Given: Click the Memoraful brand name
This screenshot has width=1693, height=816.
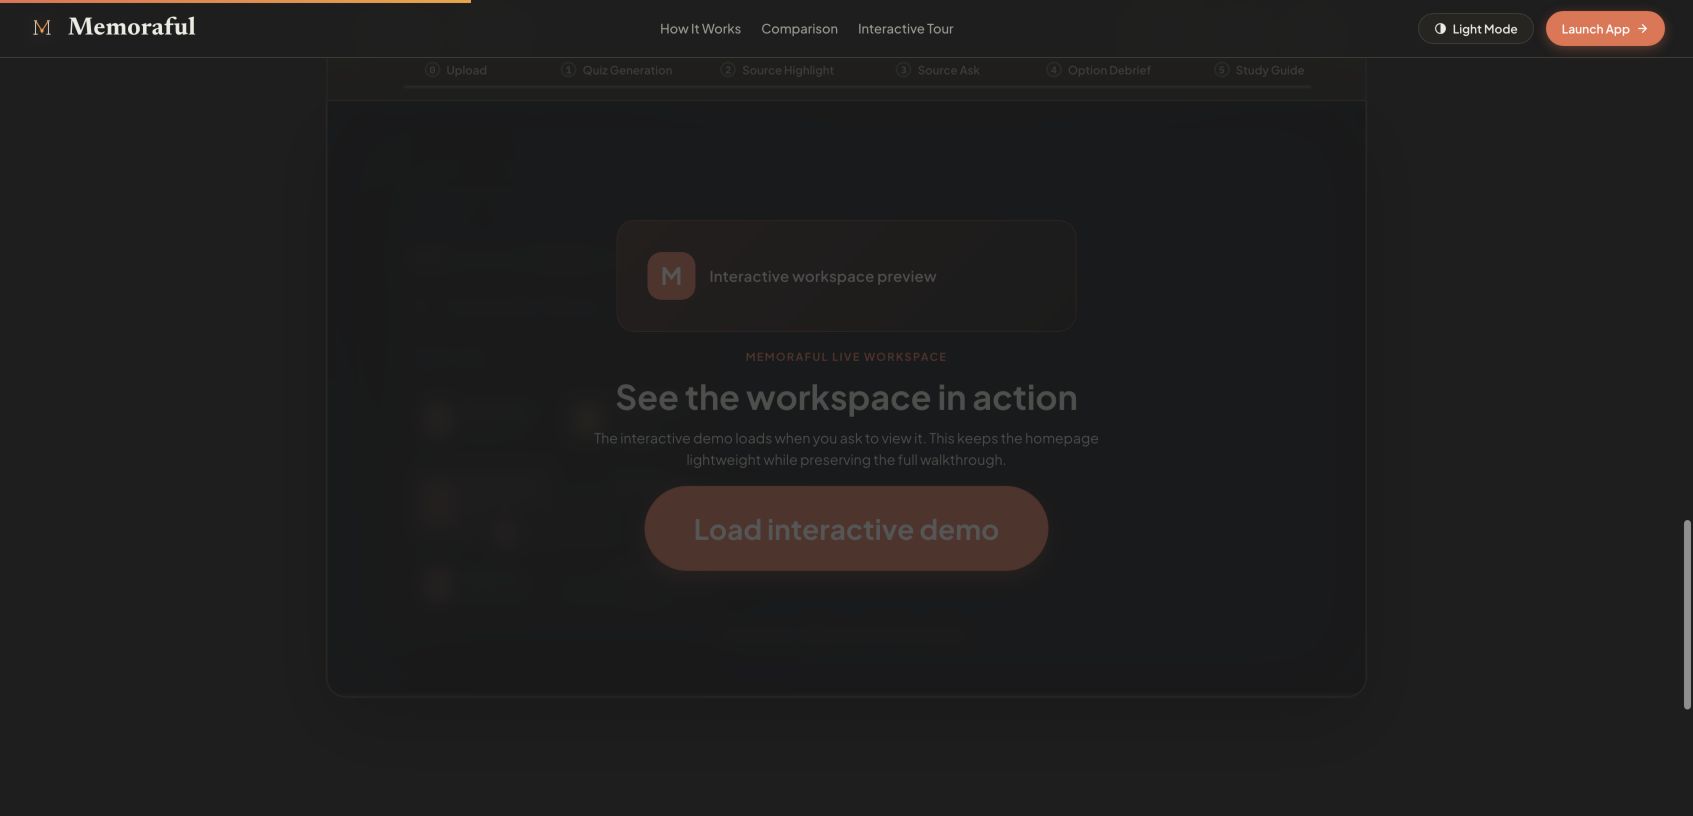Looking at the screenshot, I should [132, 27].
